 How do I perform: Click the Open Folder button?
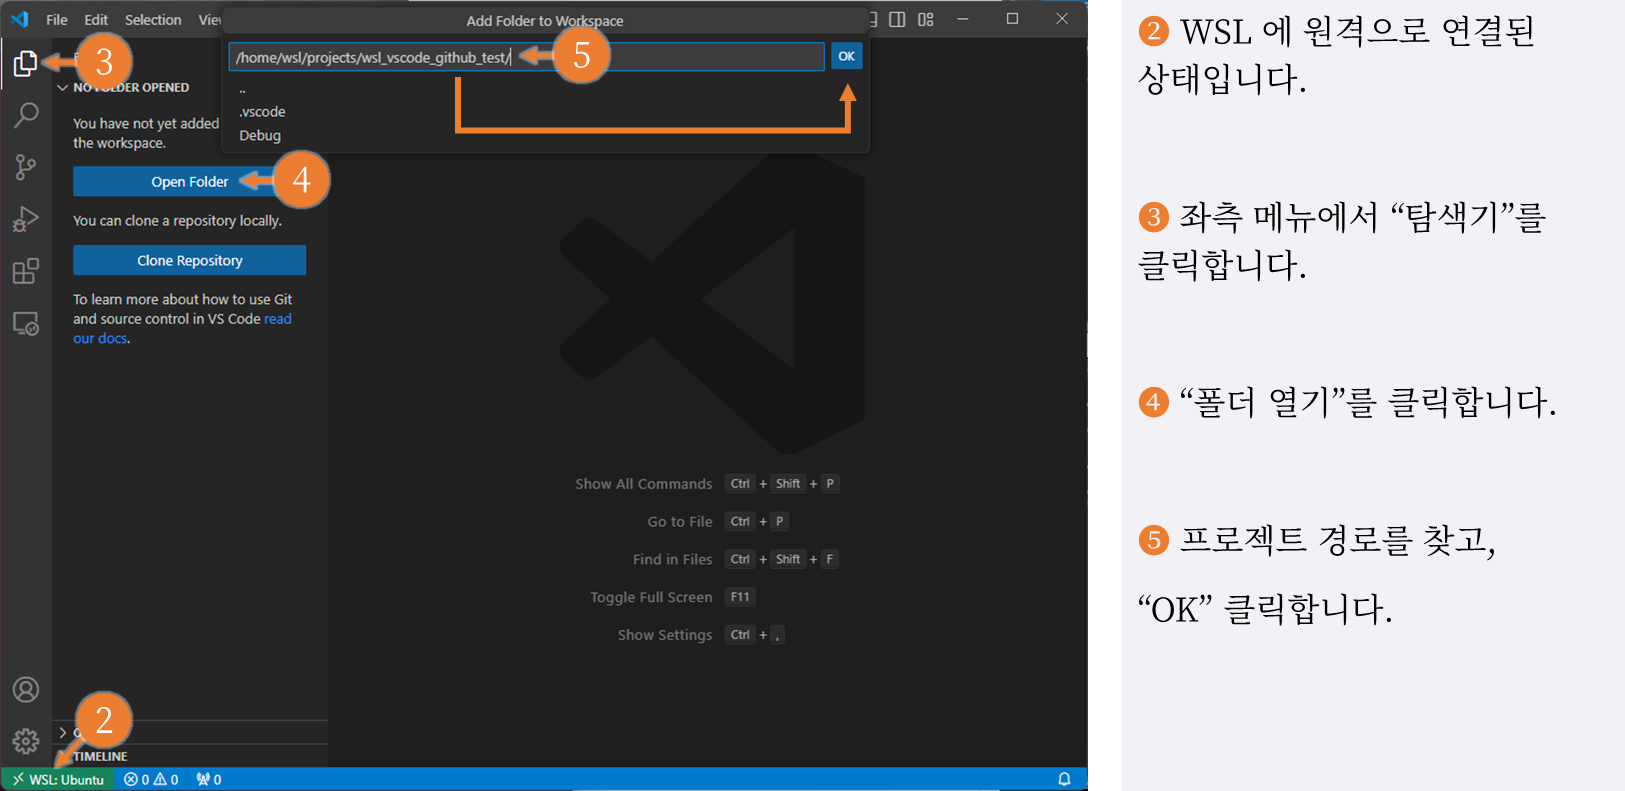pyautogui.click(x=190, y=181)
